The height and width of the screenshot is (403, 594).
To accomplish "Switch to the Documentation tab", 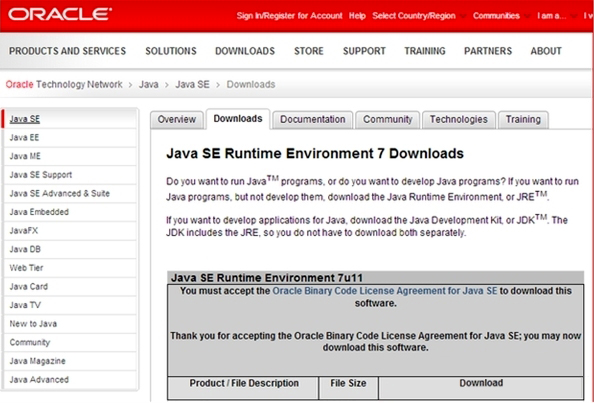I will [313, 120].
